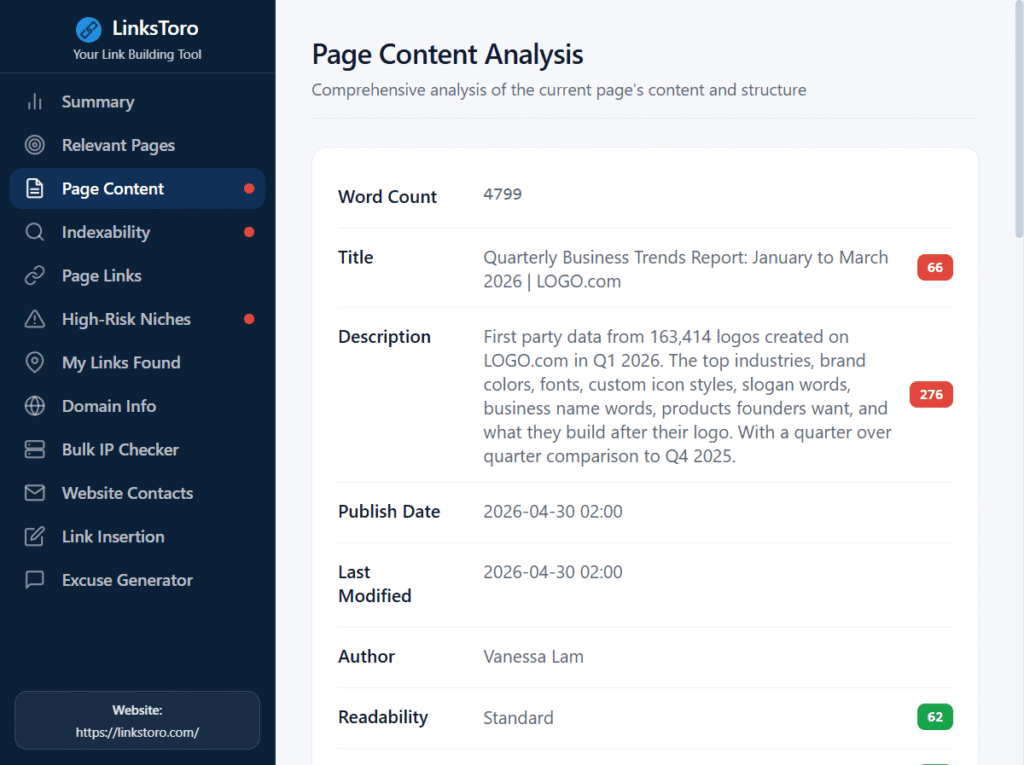Click the readability value Standard
1024x765 pixels.
click(x=518, y=718)
